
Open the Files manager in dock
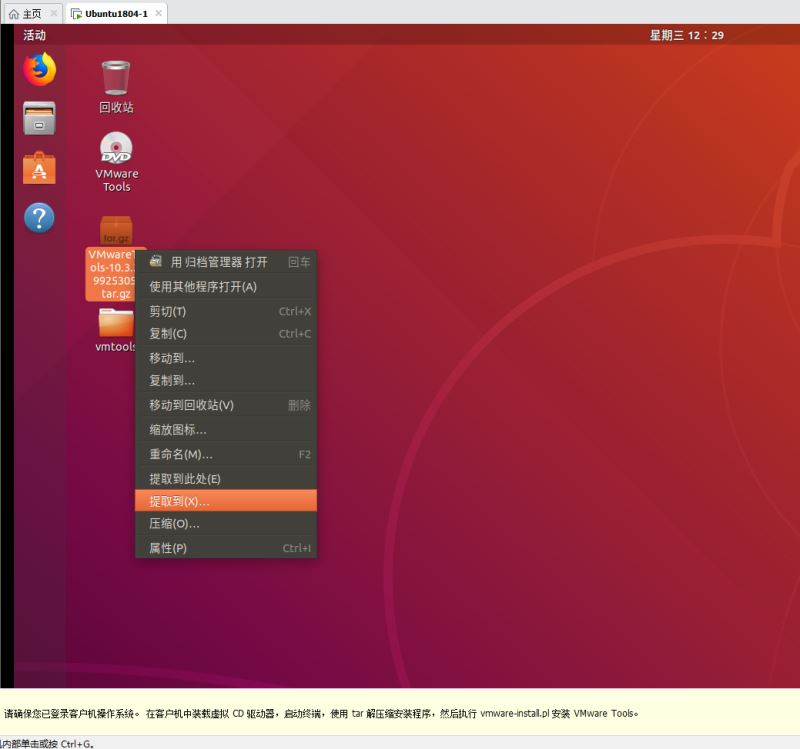click(39, 118)
